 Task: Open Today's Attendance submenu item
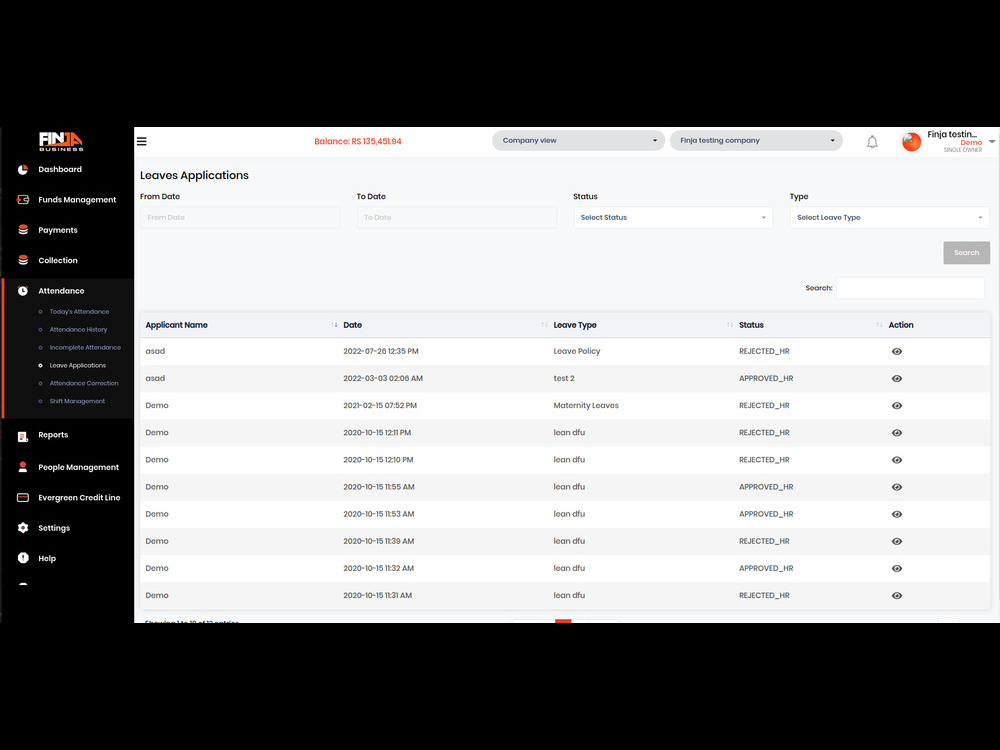79,311
